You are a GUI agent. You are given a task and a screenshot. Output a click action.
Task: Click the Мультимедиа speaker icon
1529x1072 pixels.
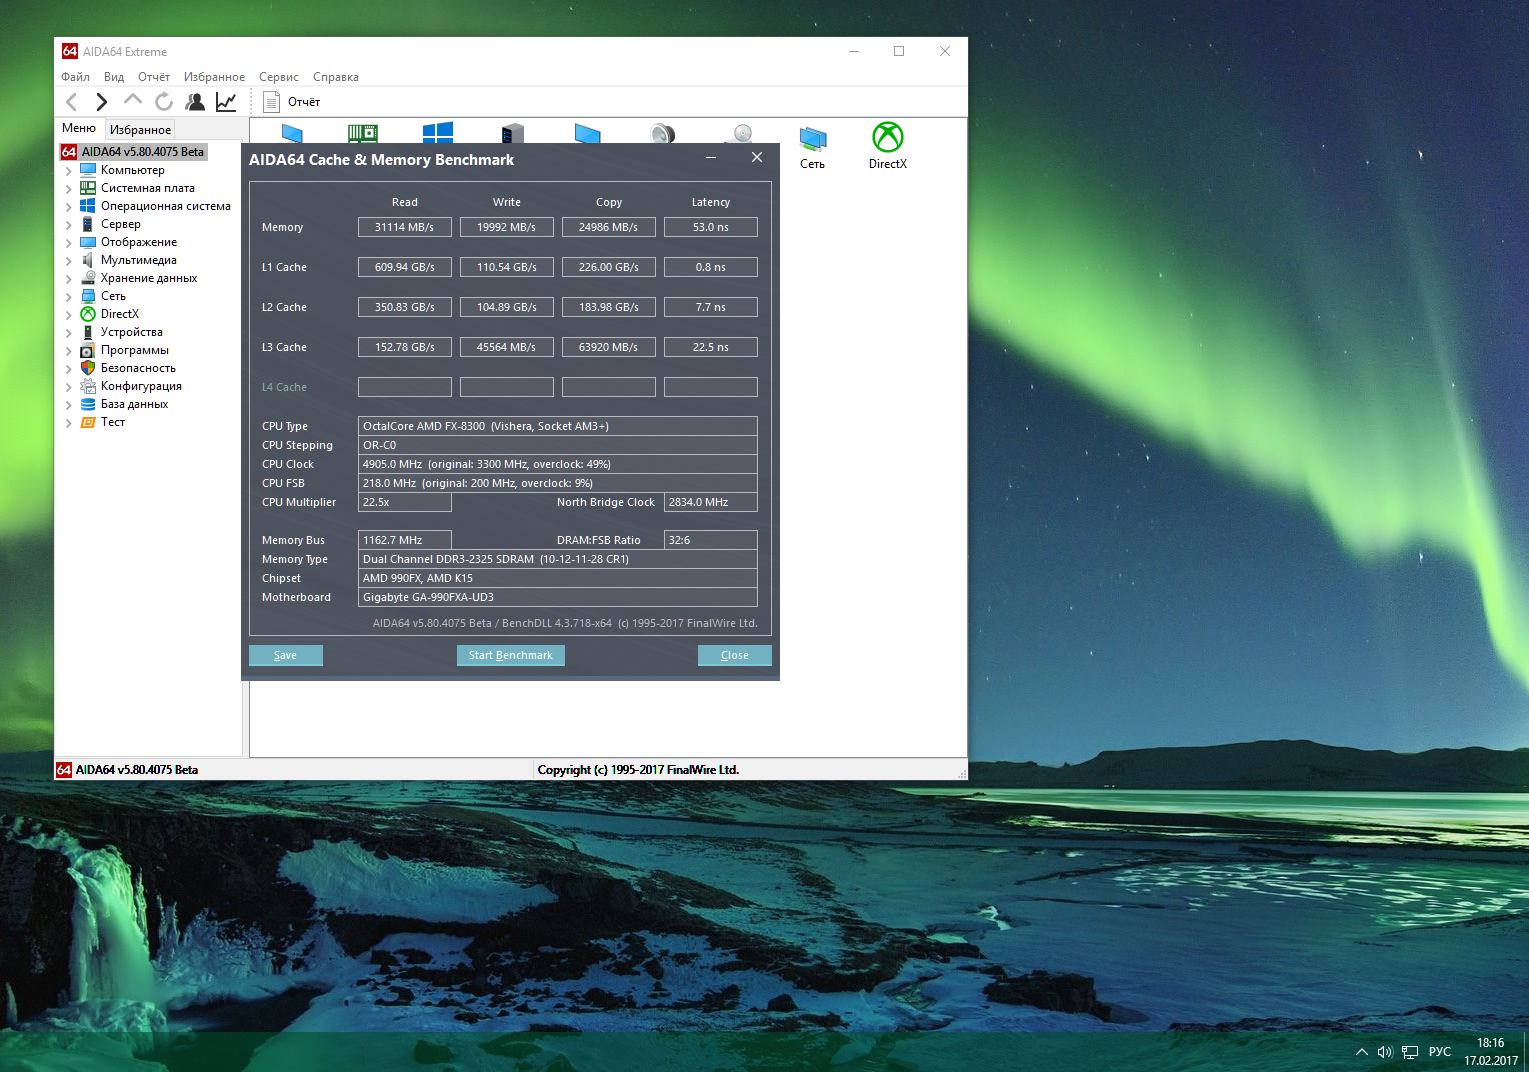pyautogui.click(x=88, y=260)
